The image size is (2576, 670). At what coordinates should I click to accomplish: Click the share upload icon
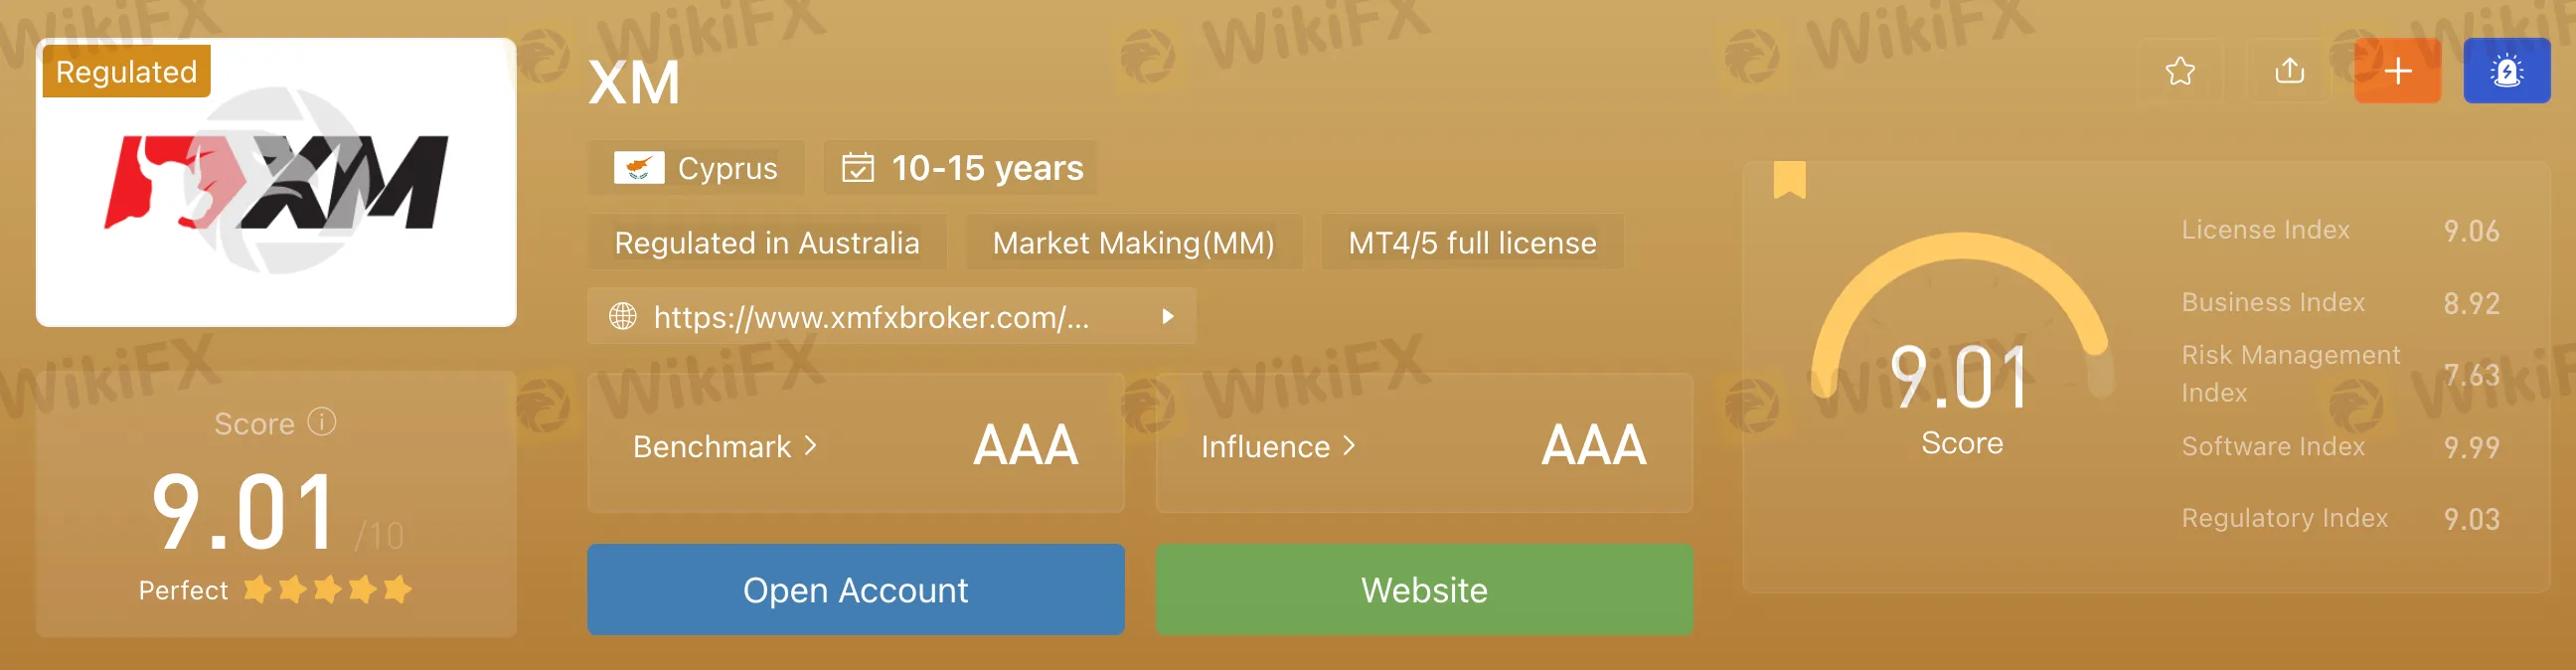[x=2289, y=71]
